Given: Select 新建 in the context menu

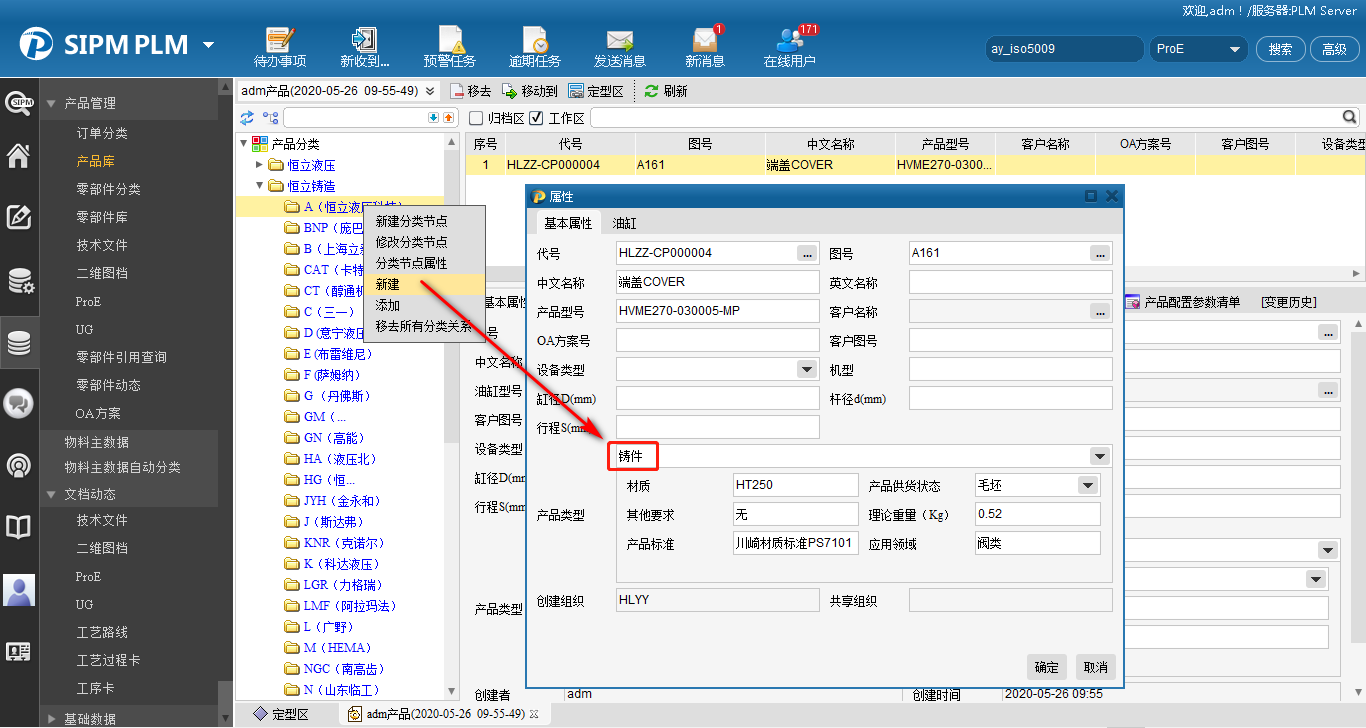Looking at the screenshot, I should click(x=388, y=284).
